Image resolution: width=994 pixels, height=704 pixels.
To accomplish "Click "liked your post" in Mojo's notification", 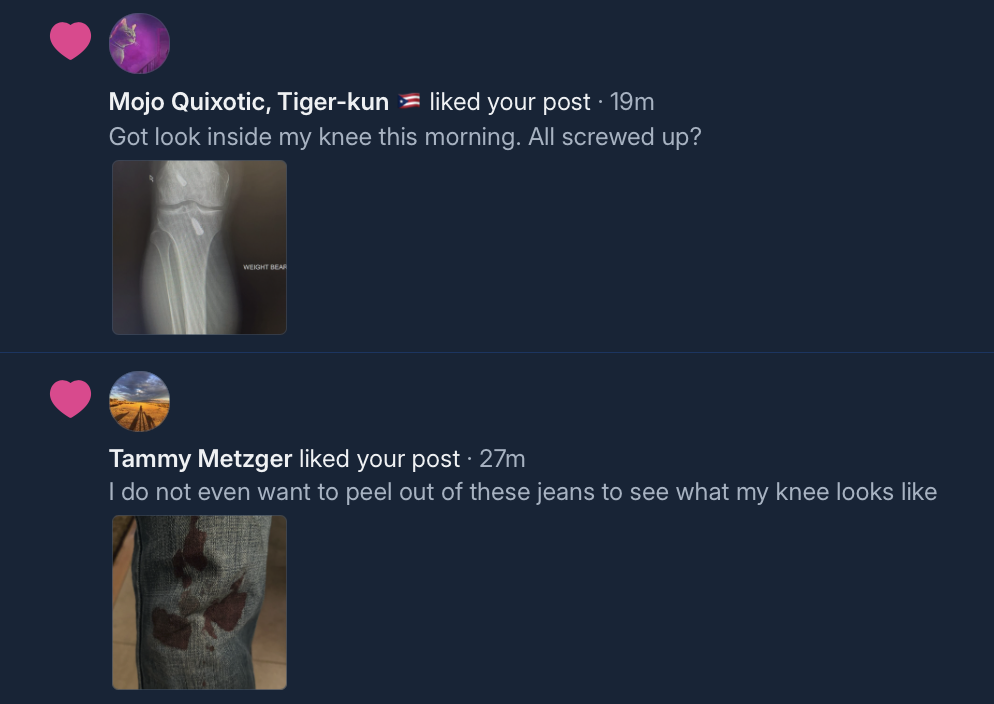I will click(510, 102).
